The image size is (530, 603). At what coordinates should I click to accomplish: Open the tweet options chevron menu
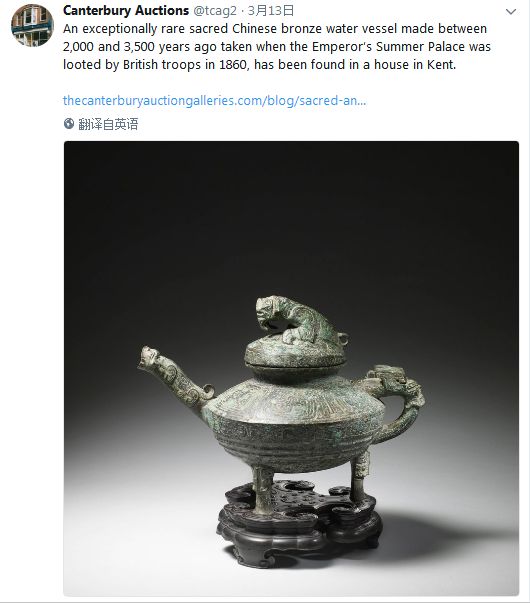[511, 12]
